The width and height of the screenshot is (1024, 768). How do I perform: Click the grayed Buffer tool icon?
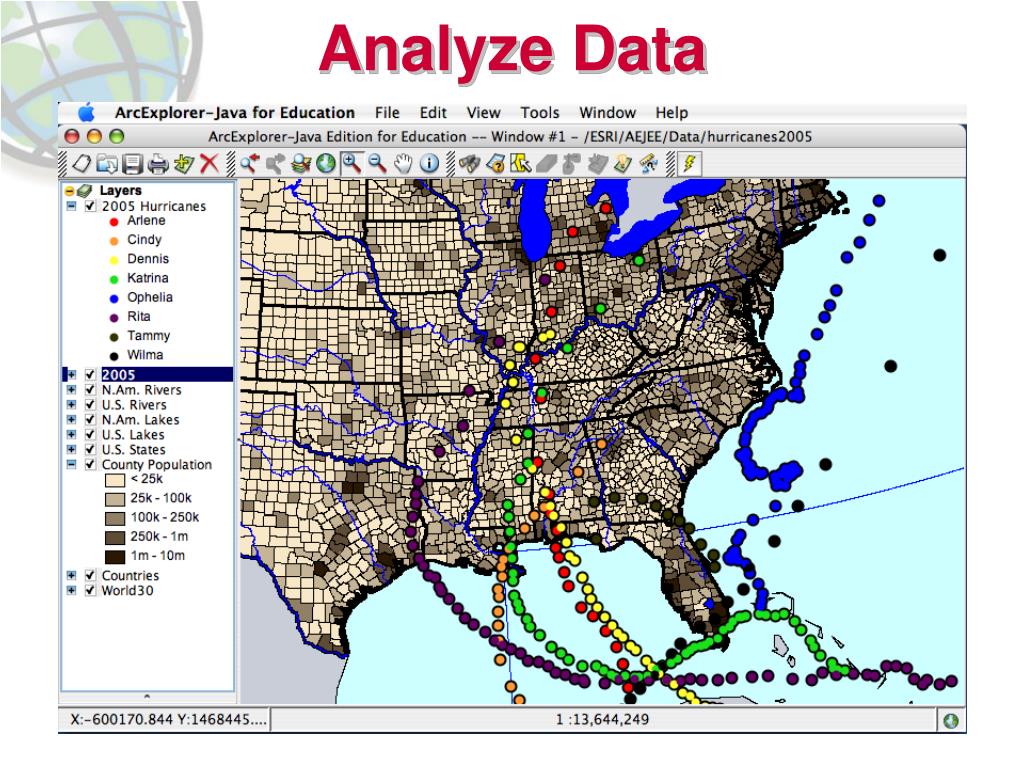point(572,163)
